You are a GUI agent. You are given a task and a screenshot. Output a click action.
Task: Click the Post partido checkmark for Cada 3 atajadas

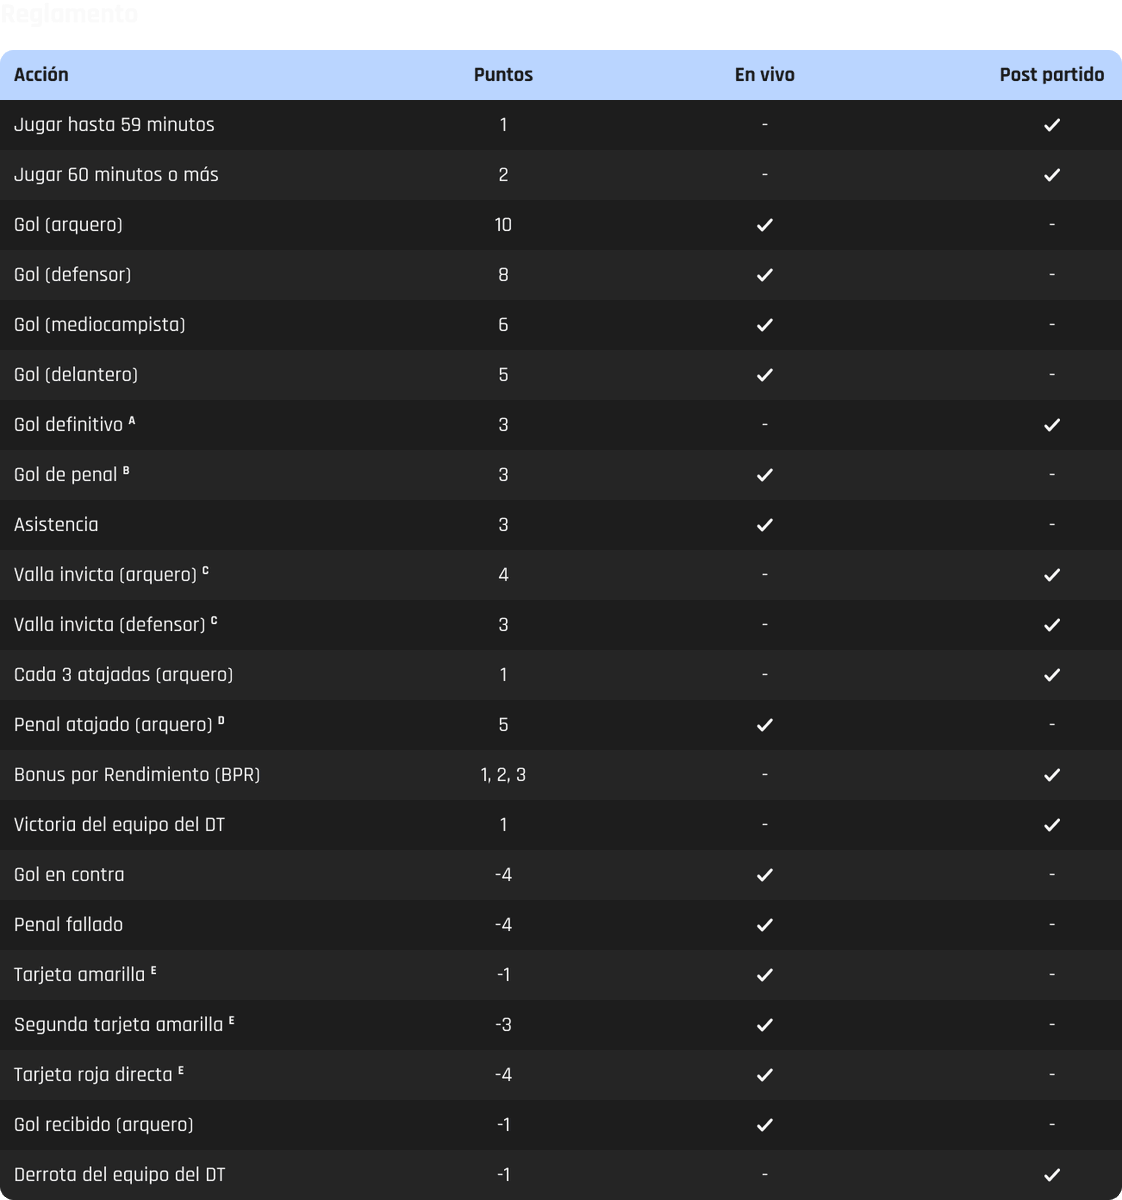point(1052,675)
